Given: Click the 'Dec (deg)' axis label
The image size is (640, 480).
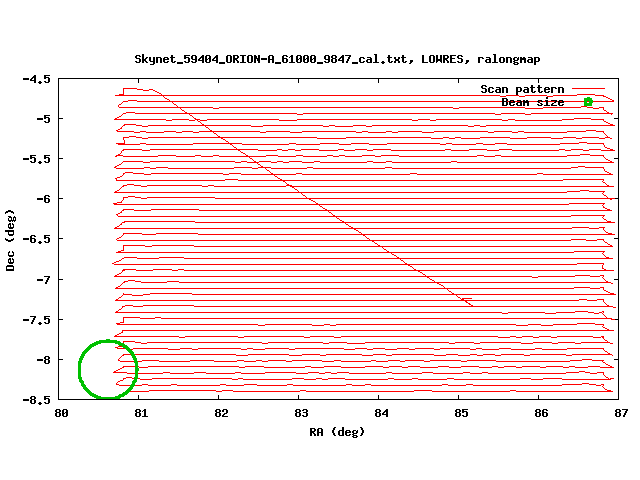Looking at the screenshot, I should (x=10, y=240).
